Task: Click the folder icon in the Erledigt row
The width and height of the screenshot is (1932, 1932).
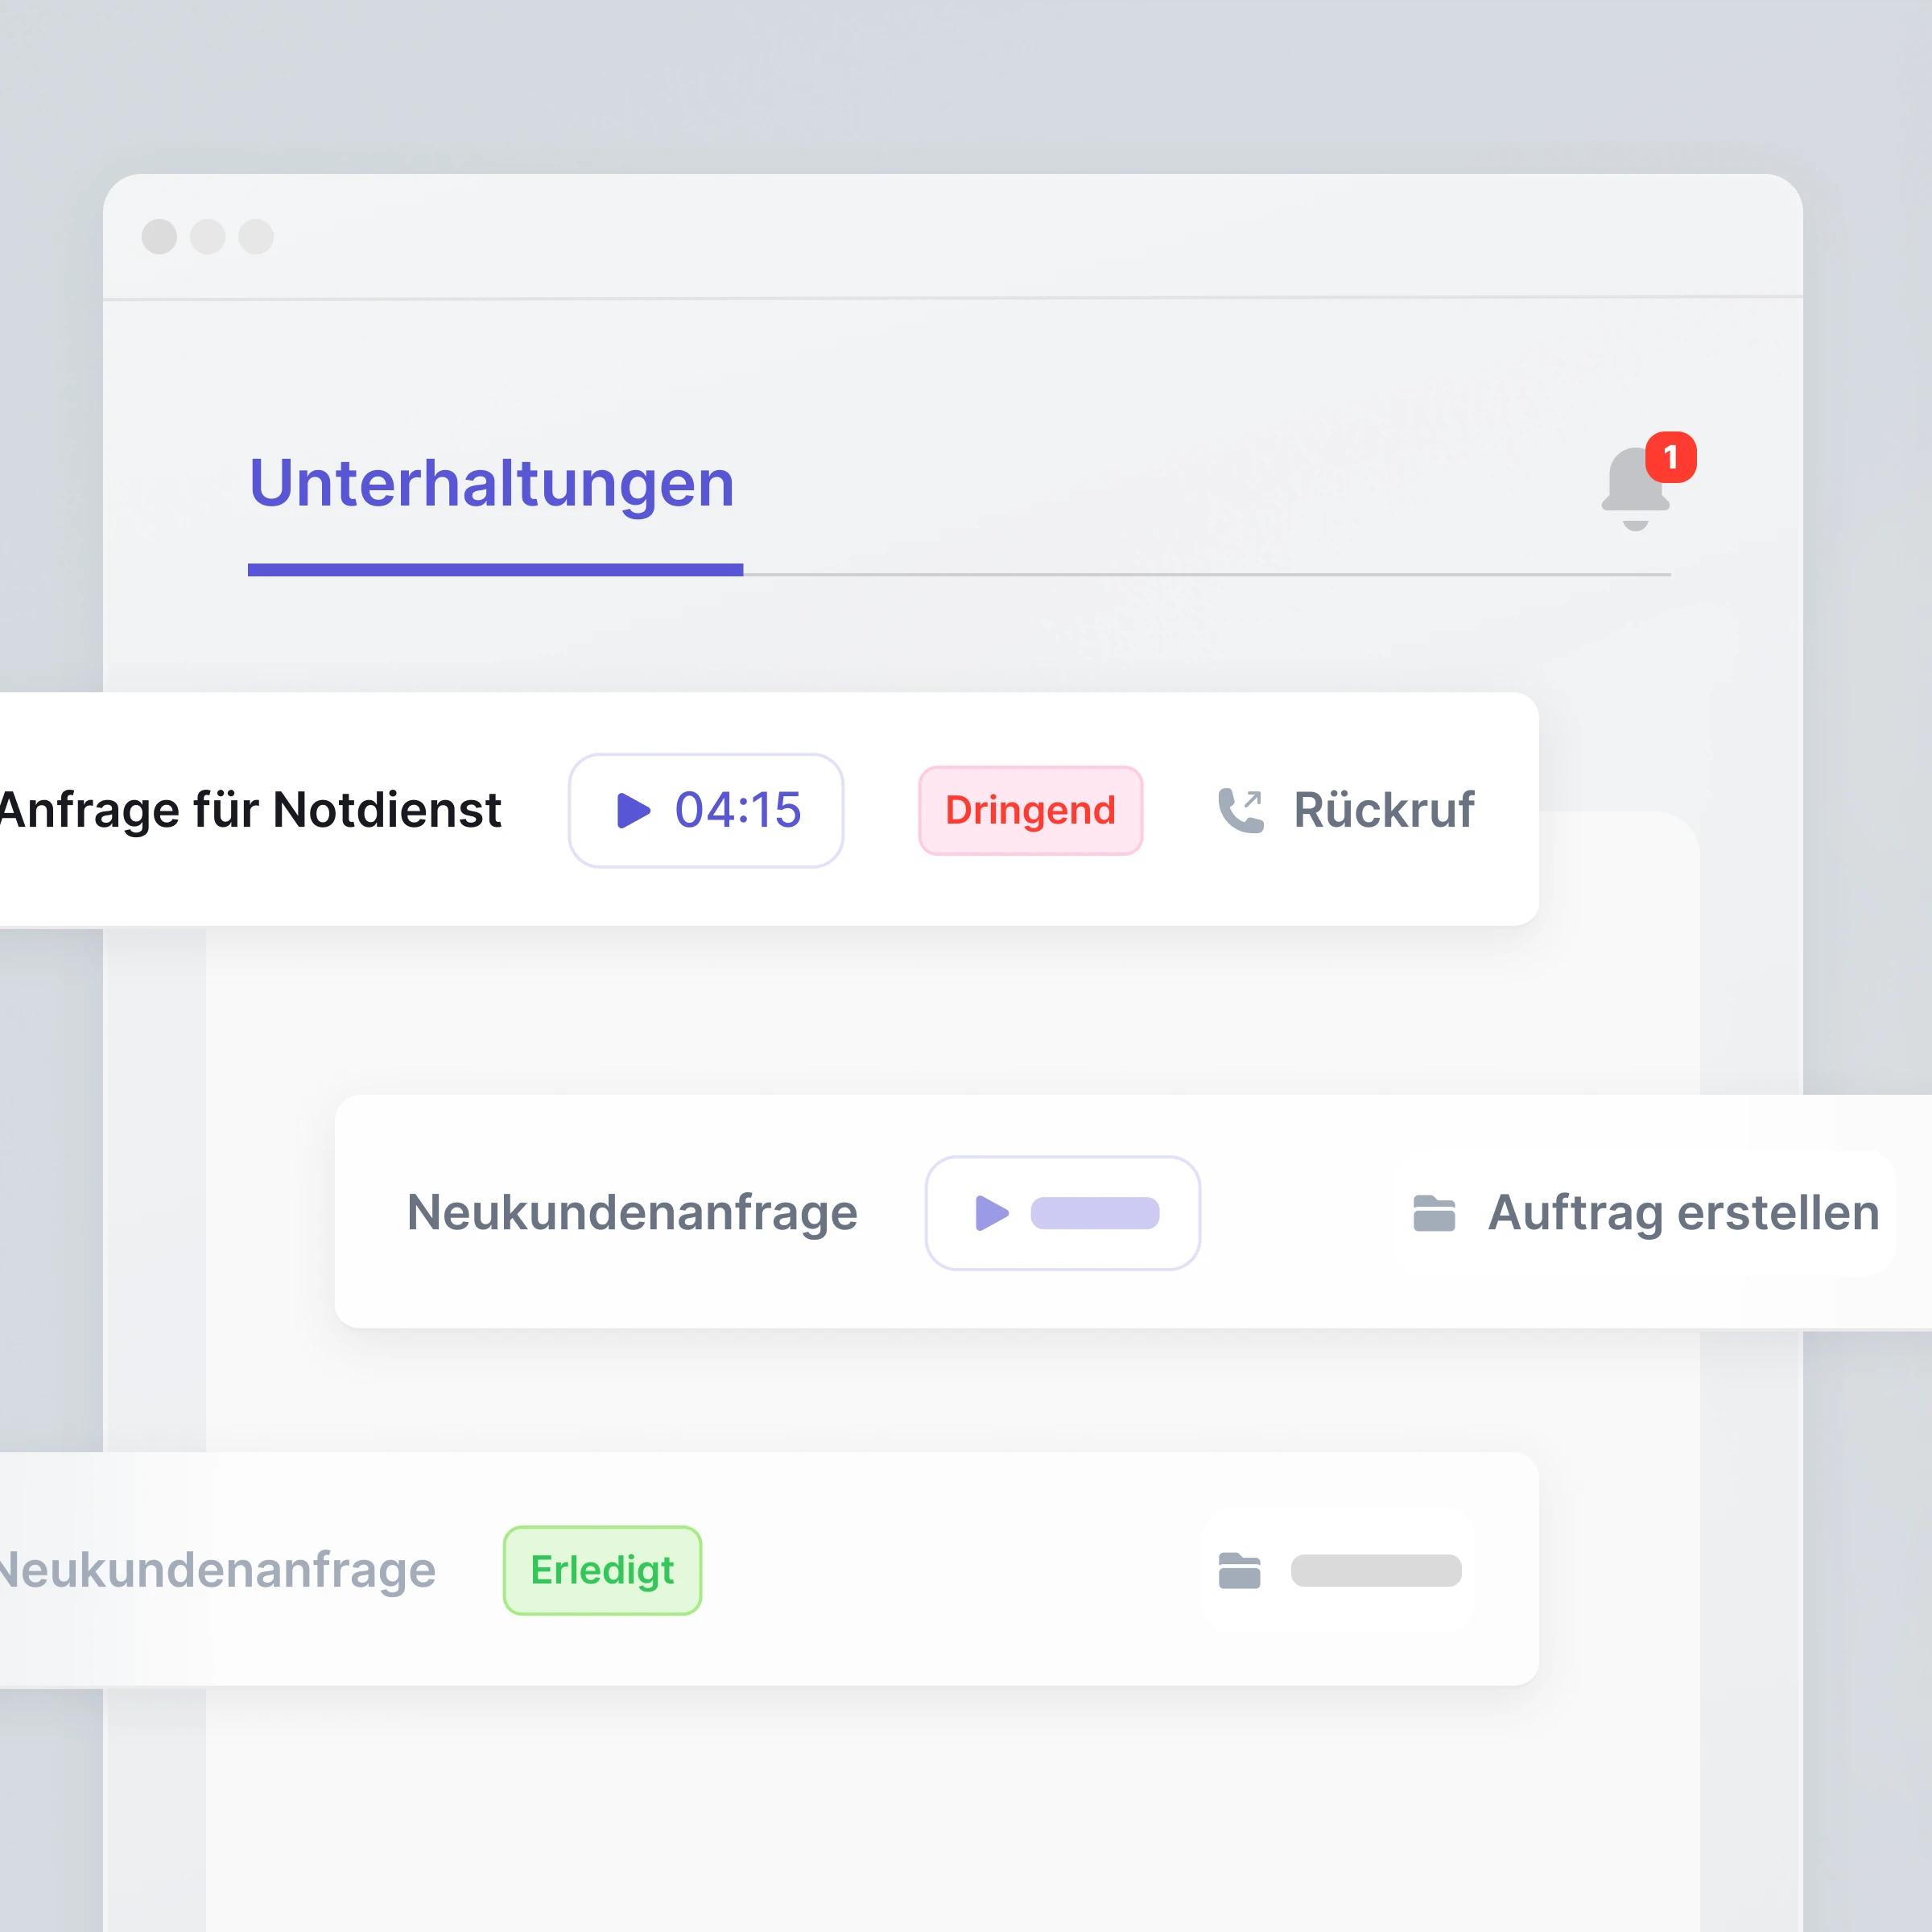Action: 1239,1570
